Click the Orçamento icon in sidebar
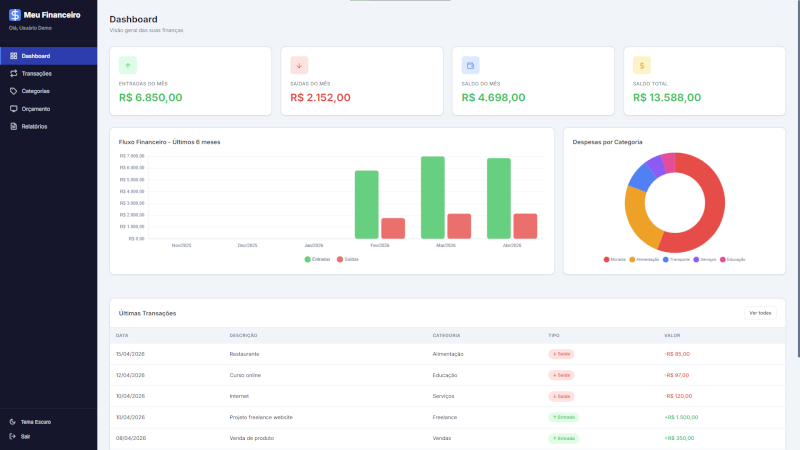 pos(14,109)
